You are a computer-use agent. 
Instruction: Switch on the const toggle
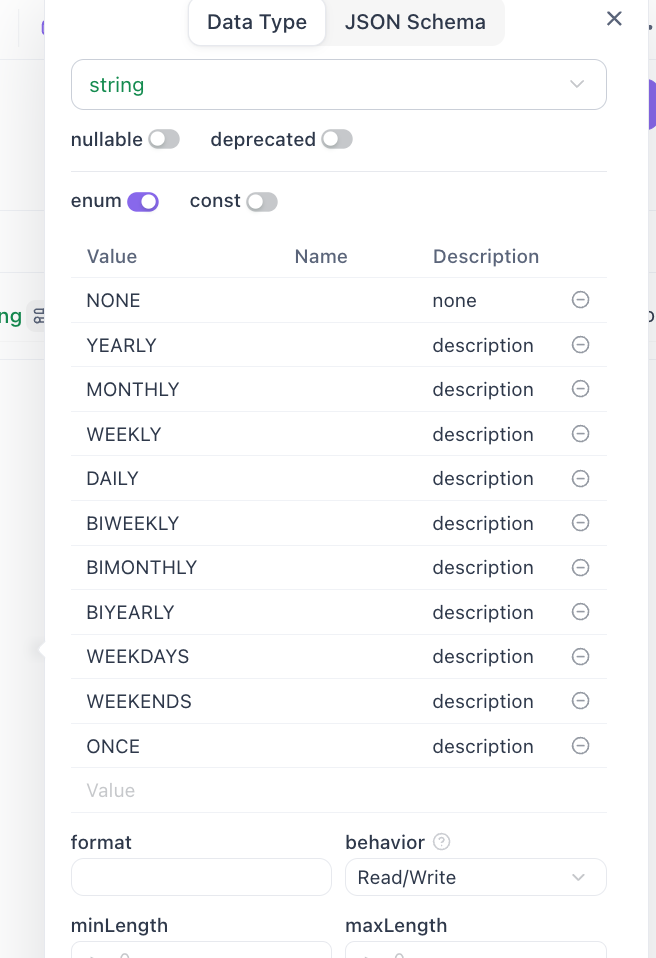[262, 201]
